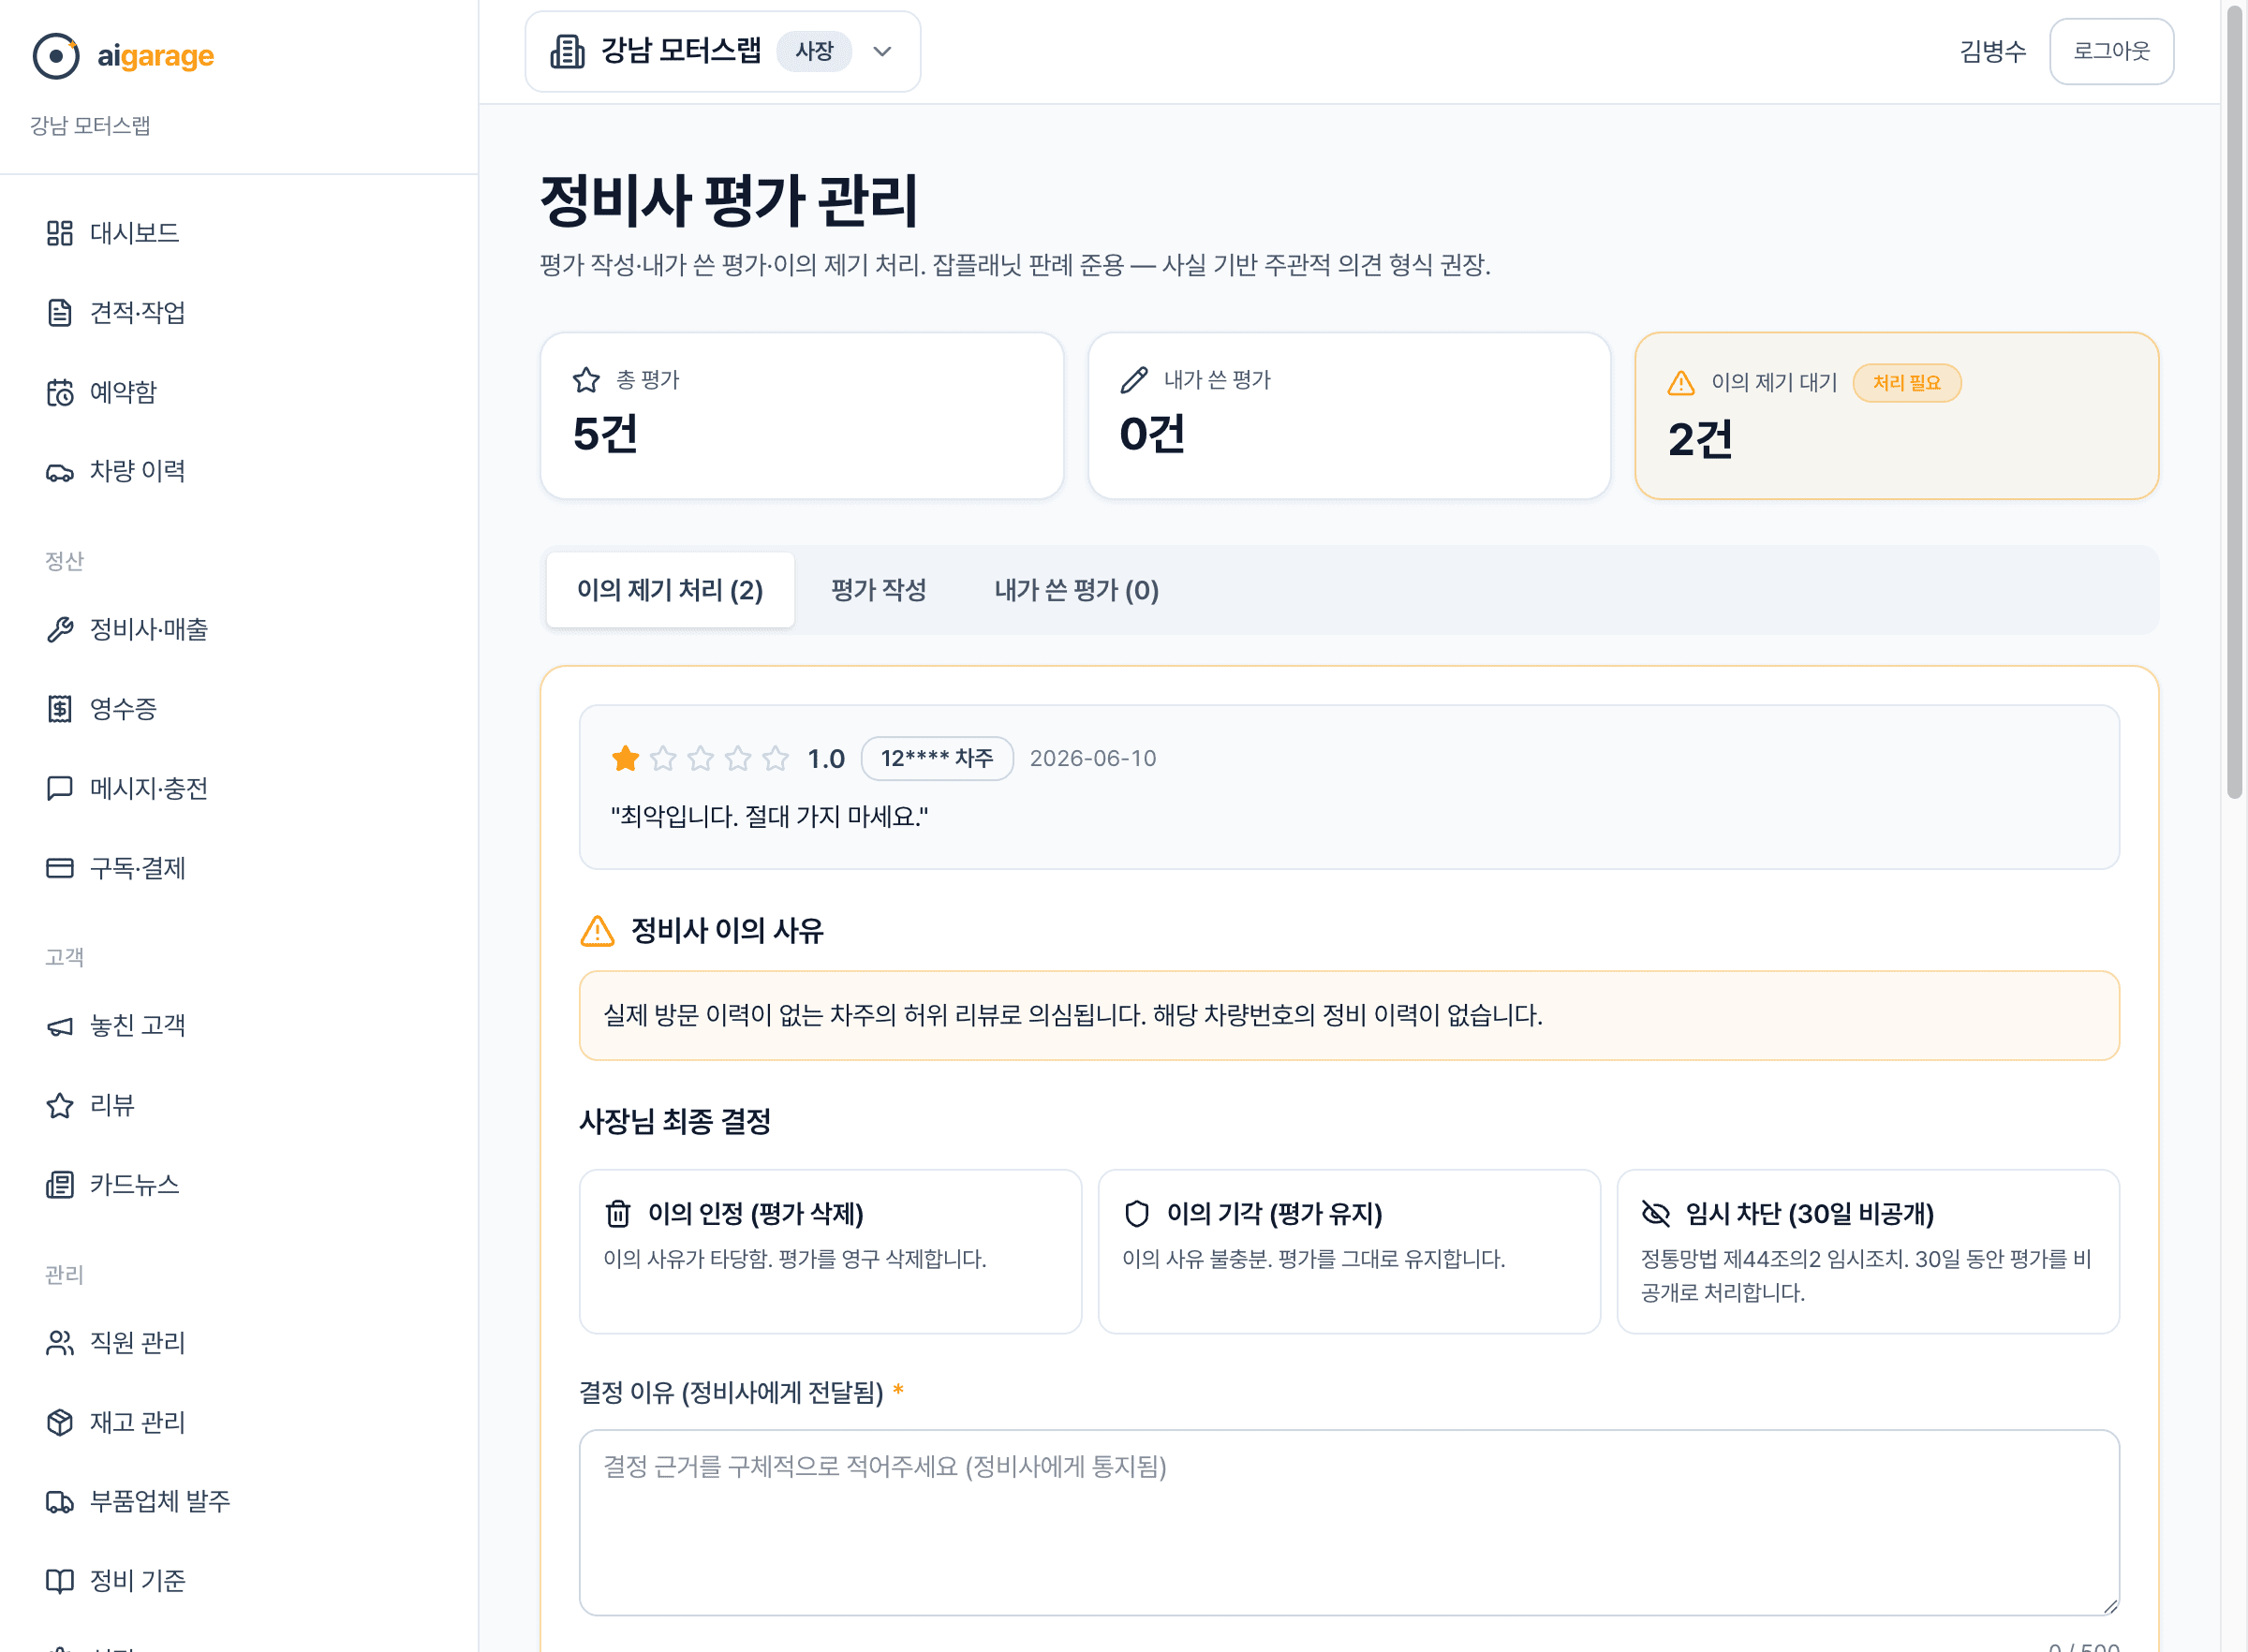This screenshot has height=1652, width=2248.
Task: Open 직원 관리 menu item
Action: (x=238, y=1343)
